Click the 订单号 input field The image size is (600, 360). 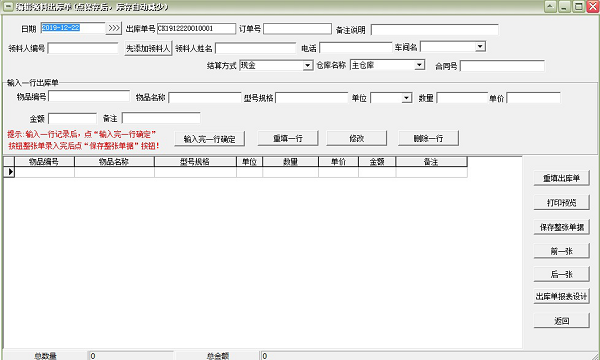click(x=297, y=29)
